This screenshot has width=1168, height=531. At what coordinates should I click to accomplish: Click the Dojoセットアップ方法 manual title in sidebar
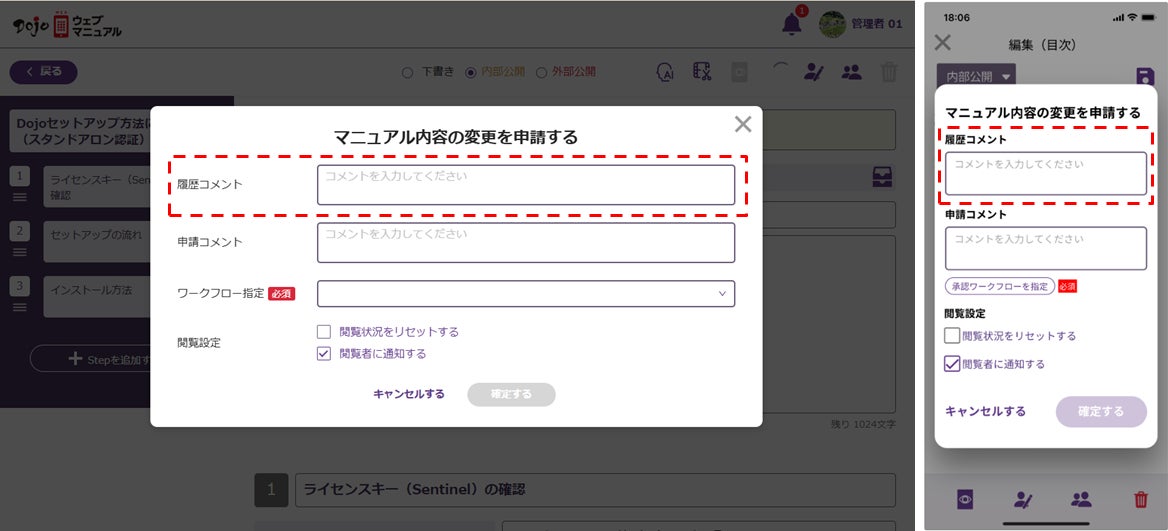80,131
